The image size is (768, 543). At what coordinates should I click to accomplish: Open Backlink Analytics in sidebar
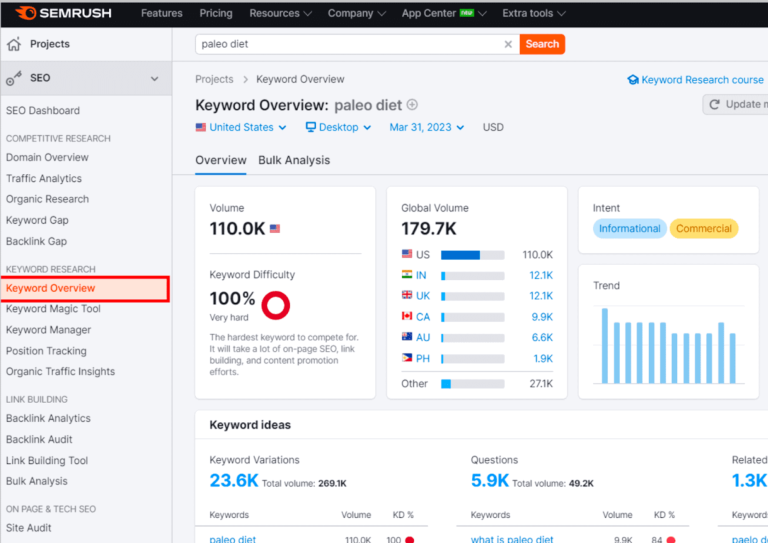tap(48, 418)
